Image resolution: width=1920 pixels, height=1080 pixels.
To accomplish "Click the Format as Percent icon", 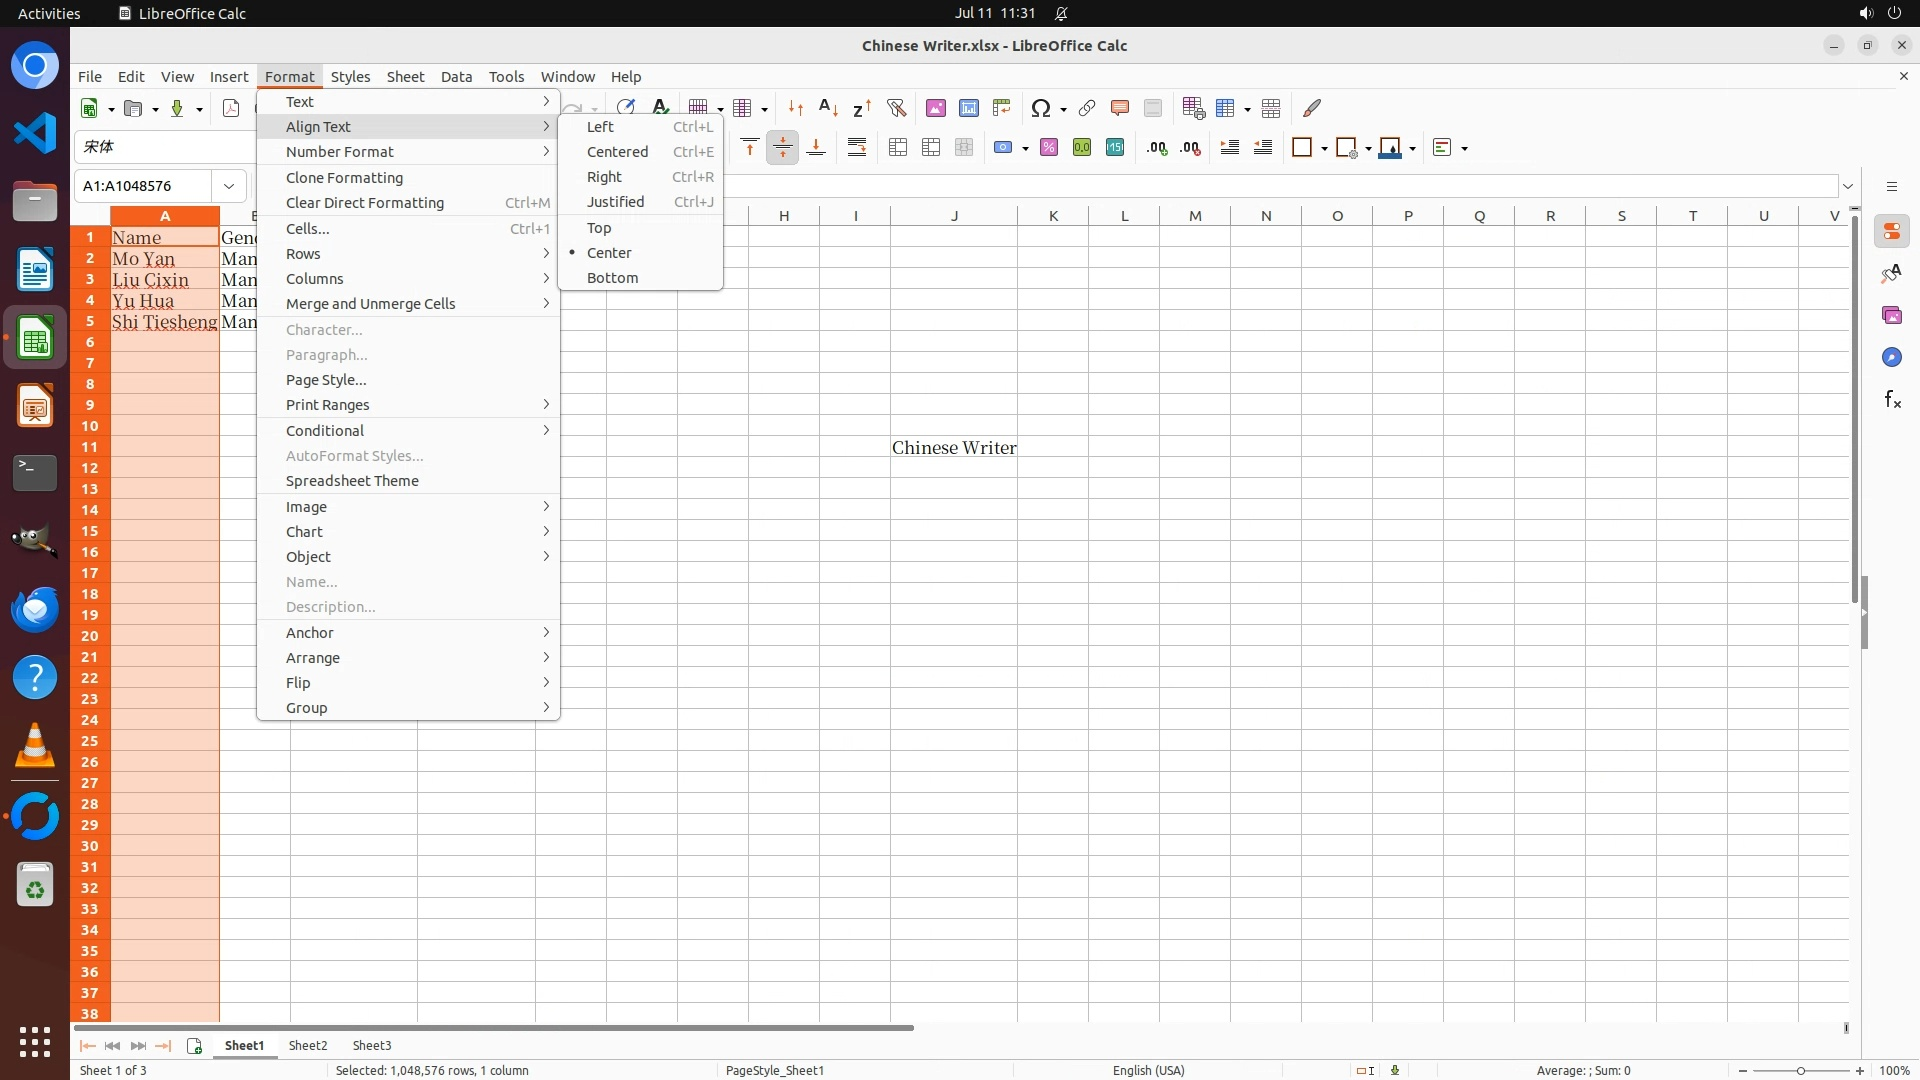I will click(x=1049, y=148).
